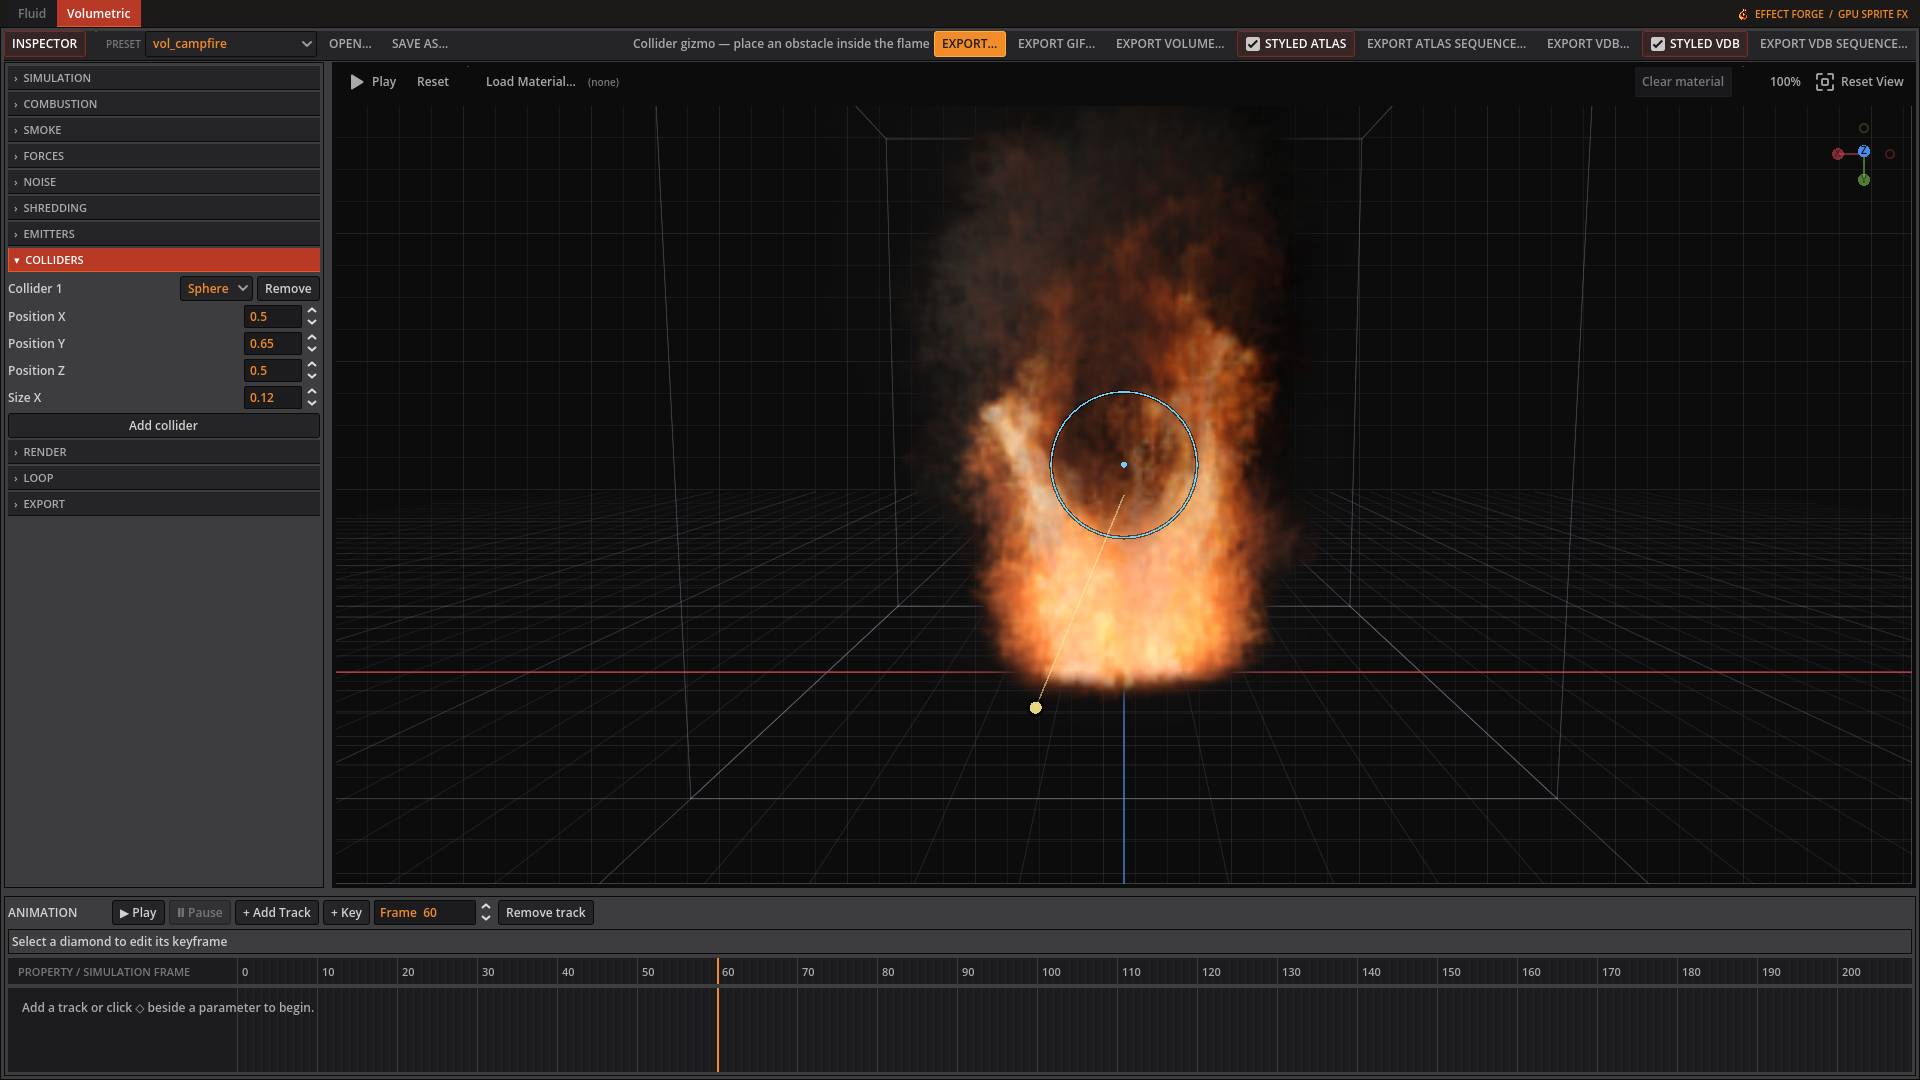This screenshot has height=1080, width=1920.
Task: Click the orange Export button
Action: pyautogui.click(x=970, y=44)
